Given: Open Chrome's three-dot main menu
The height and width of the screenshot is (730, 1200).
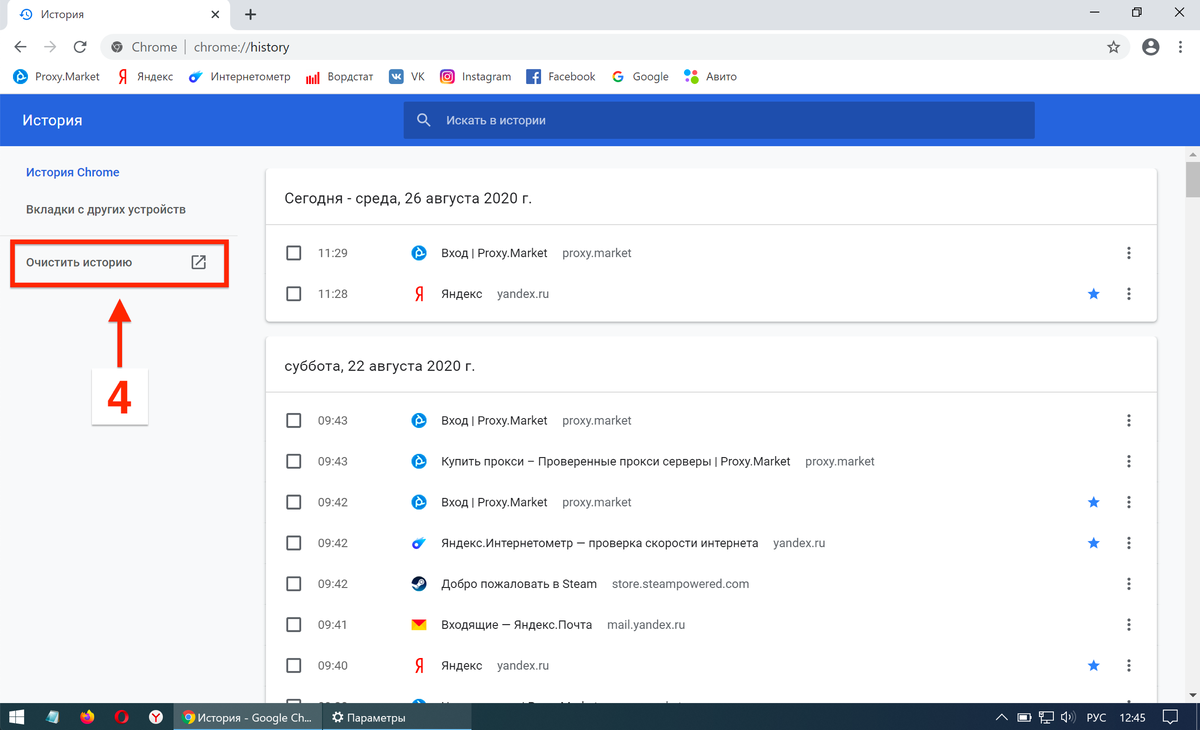Looking at the screenshot, I should 1180,47.
